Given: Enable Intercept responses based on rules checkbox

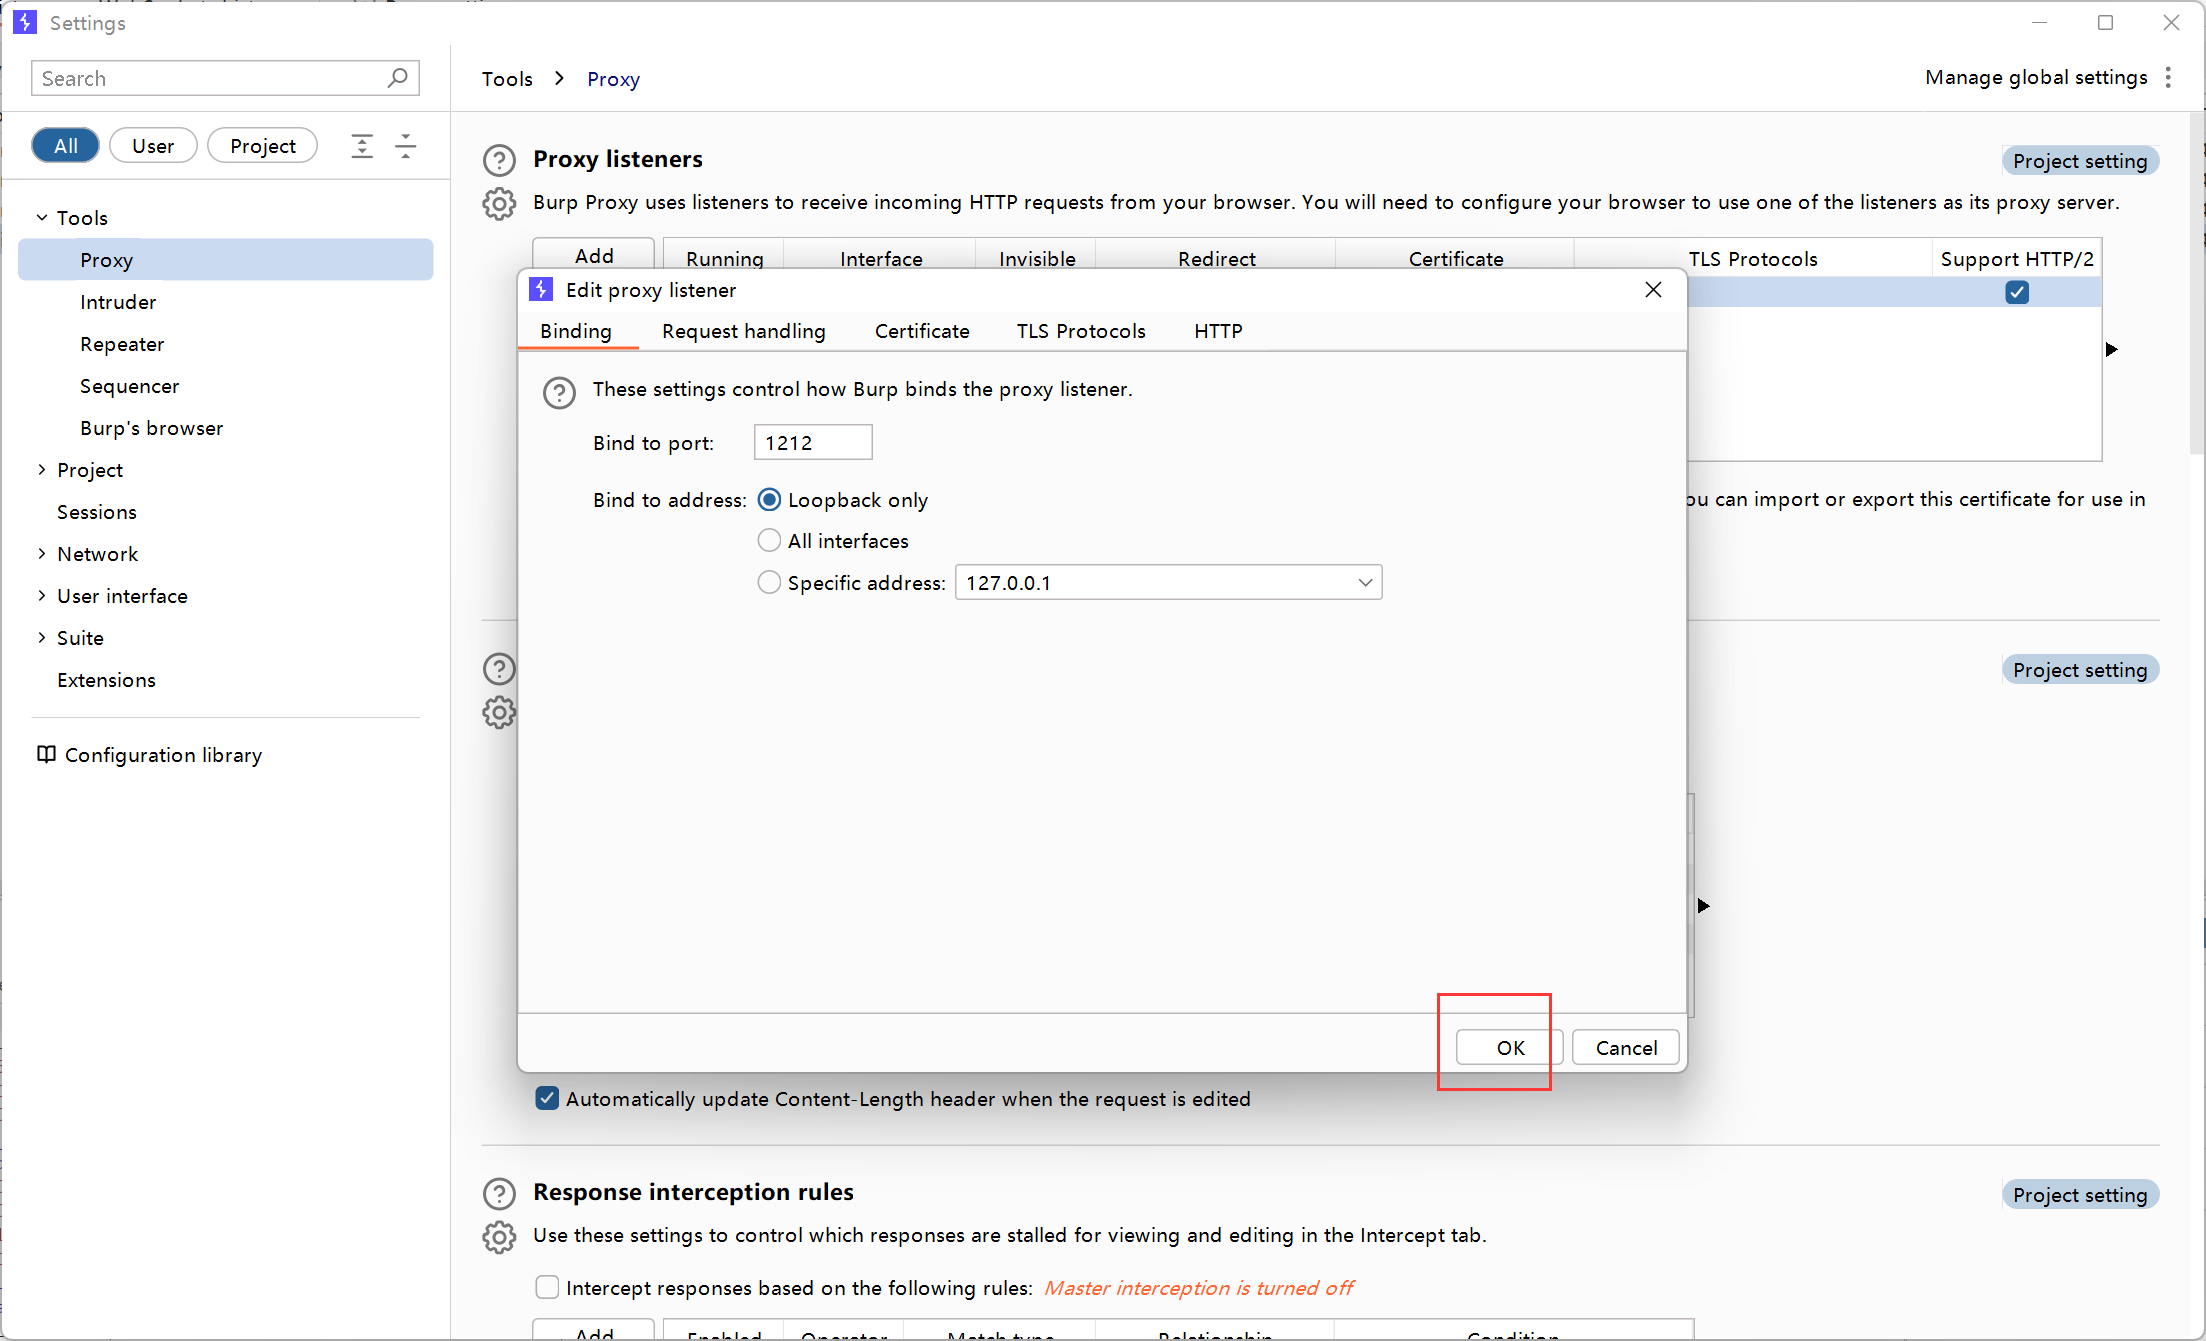Looking at the screenshot, I should click(x=547, y=1288).
